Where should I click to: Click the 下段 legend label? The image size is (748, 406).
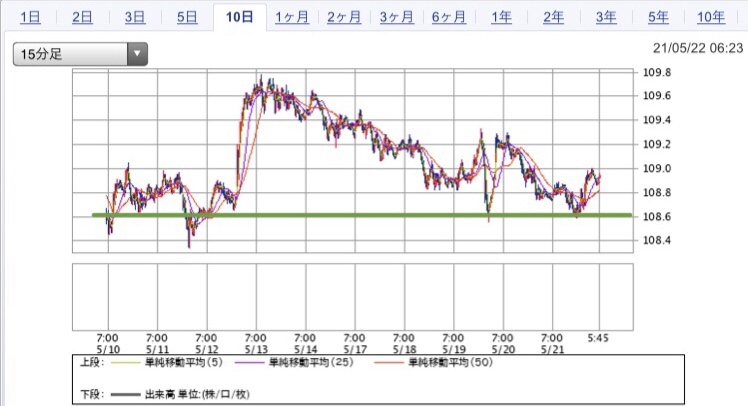(92, 395)
